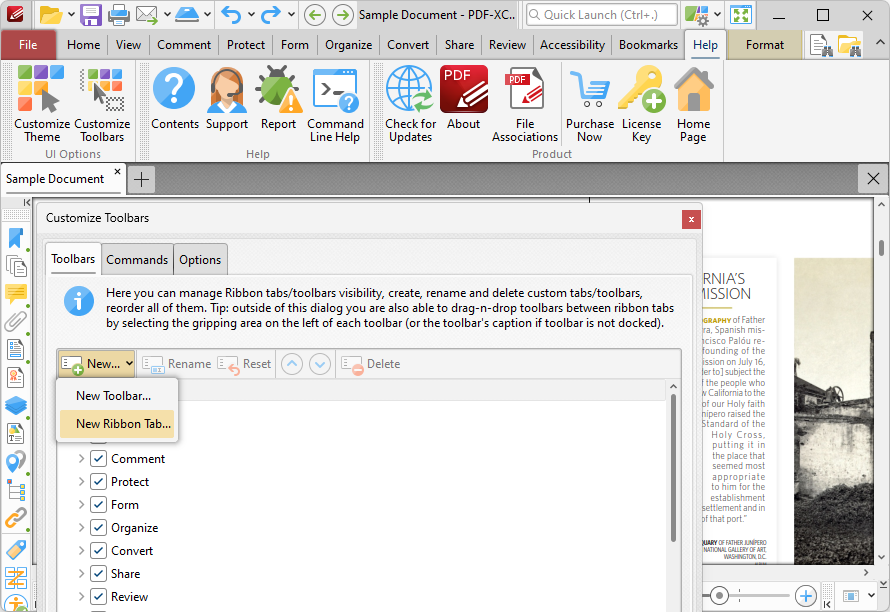Click the Undo arrow

(231, 15)
